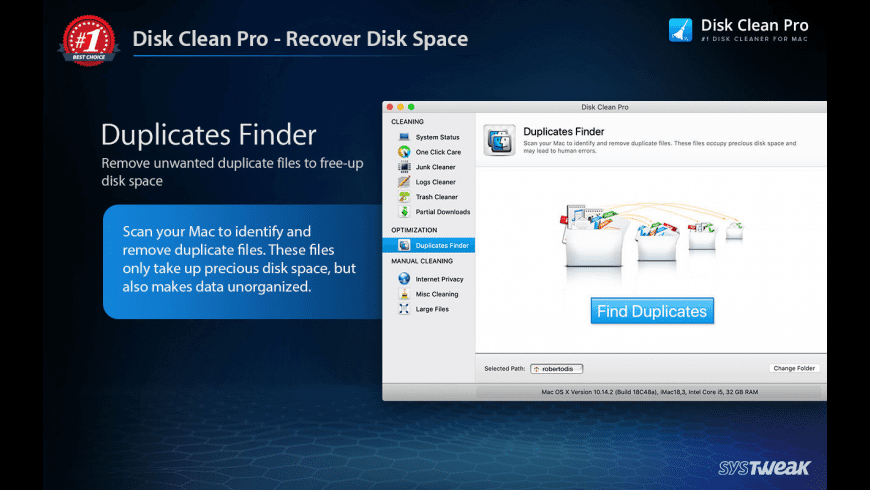Select the highlighted Duplicates Finder label
The height and width of the screenshot is (490, 870).
pyautogui.click(x=442, y=245)
